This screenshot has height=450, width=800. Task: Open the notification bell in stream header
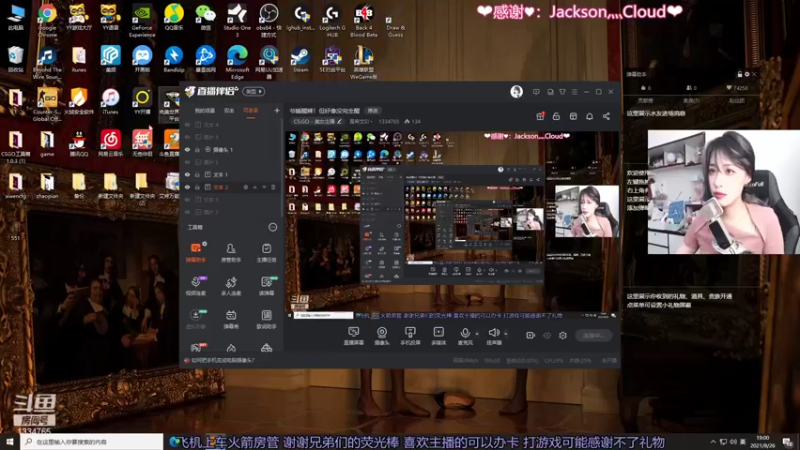click(589, 116)
